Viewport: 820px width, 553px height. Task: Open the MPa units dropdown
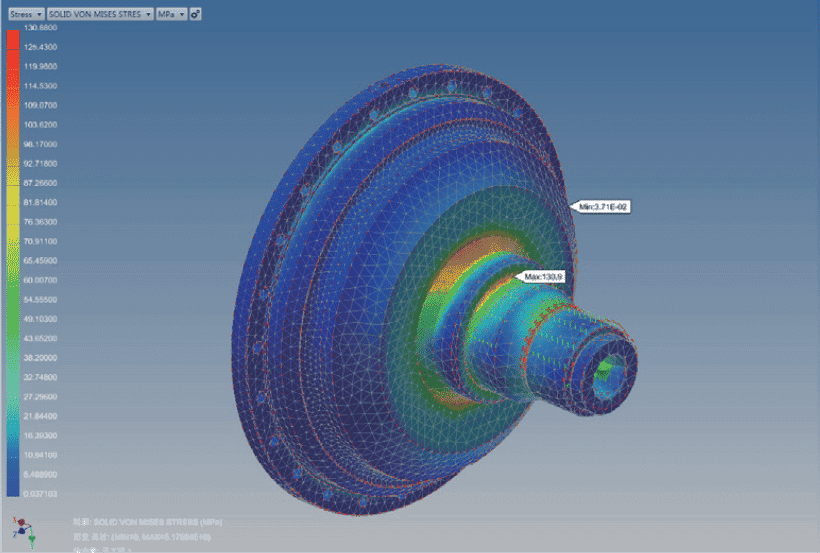tap(171, 14)
